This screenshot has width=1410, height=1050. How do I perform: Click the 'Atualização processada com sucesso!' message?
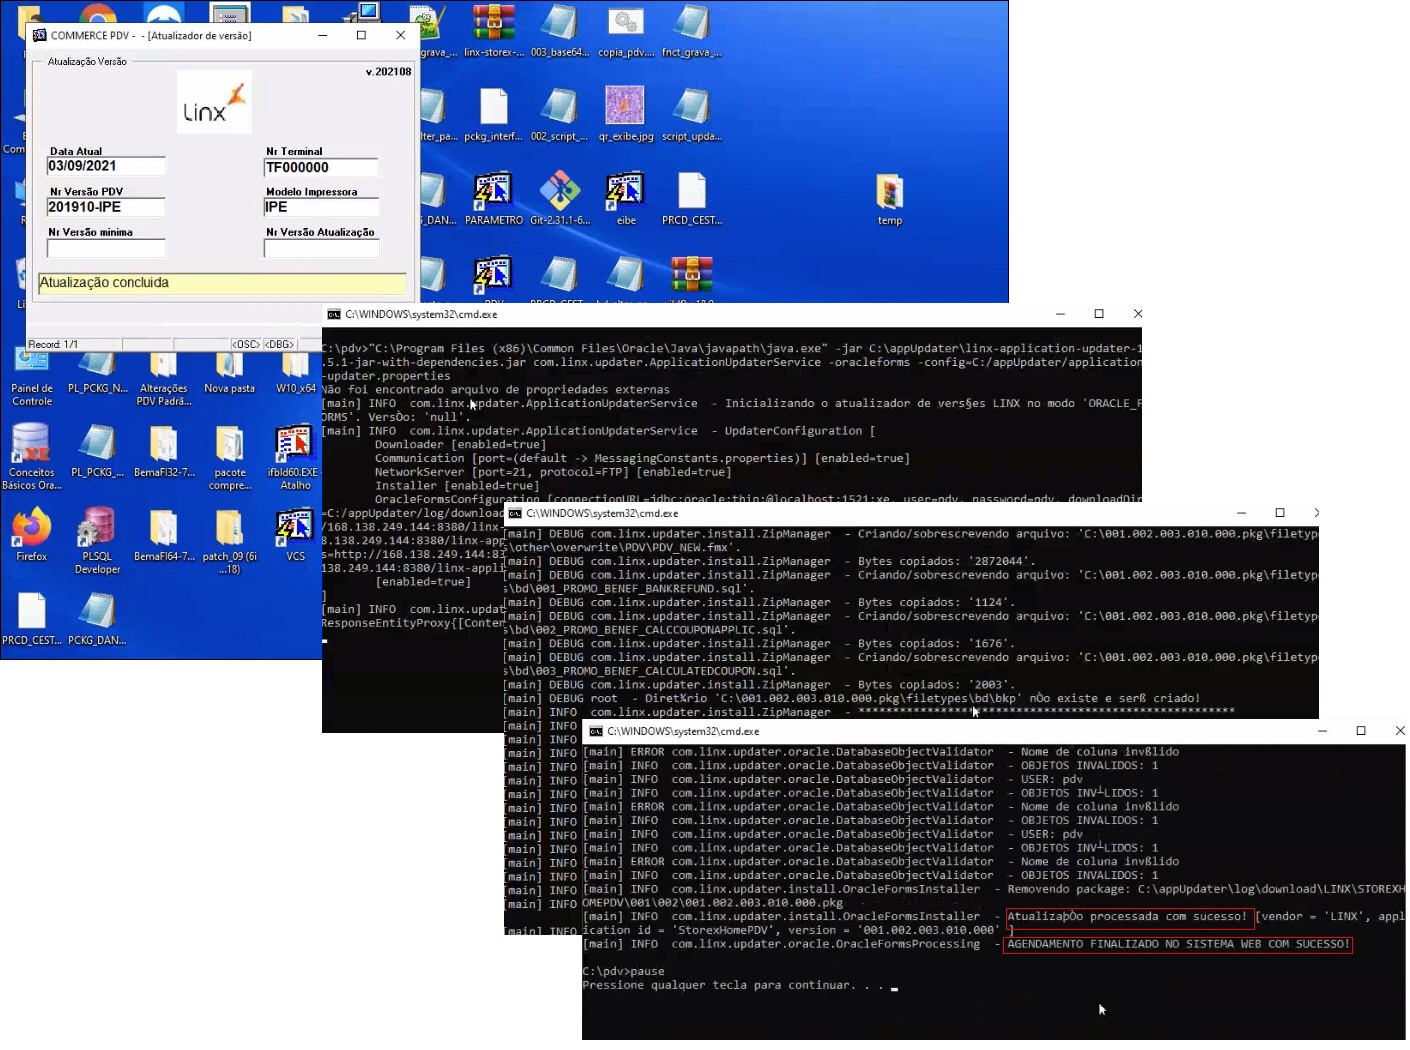(x=1128, y=916)
